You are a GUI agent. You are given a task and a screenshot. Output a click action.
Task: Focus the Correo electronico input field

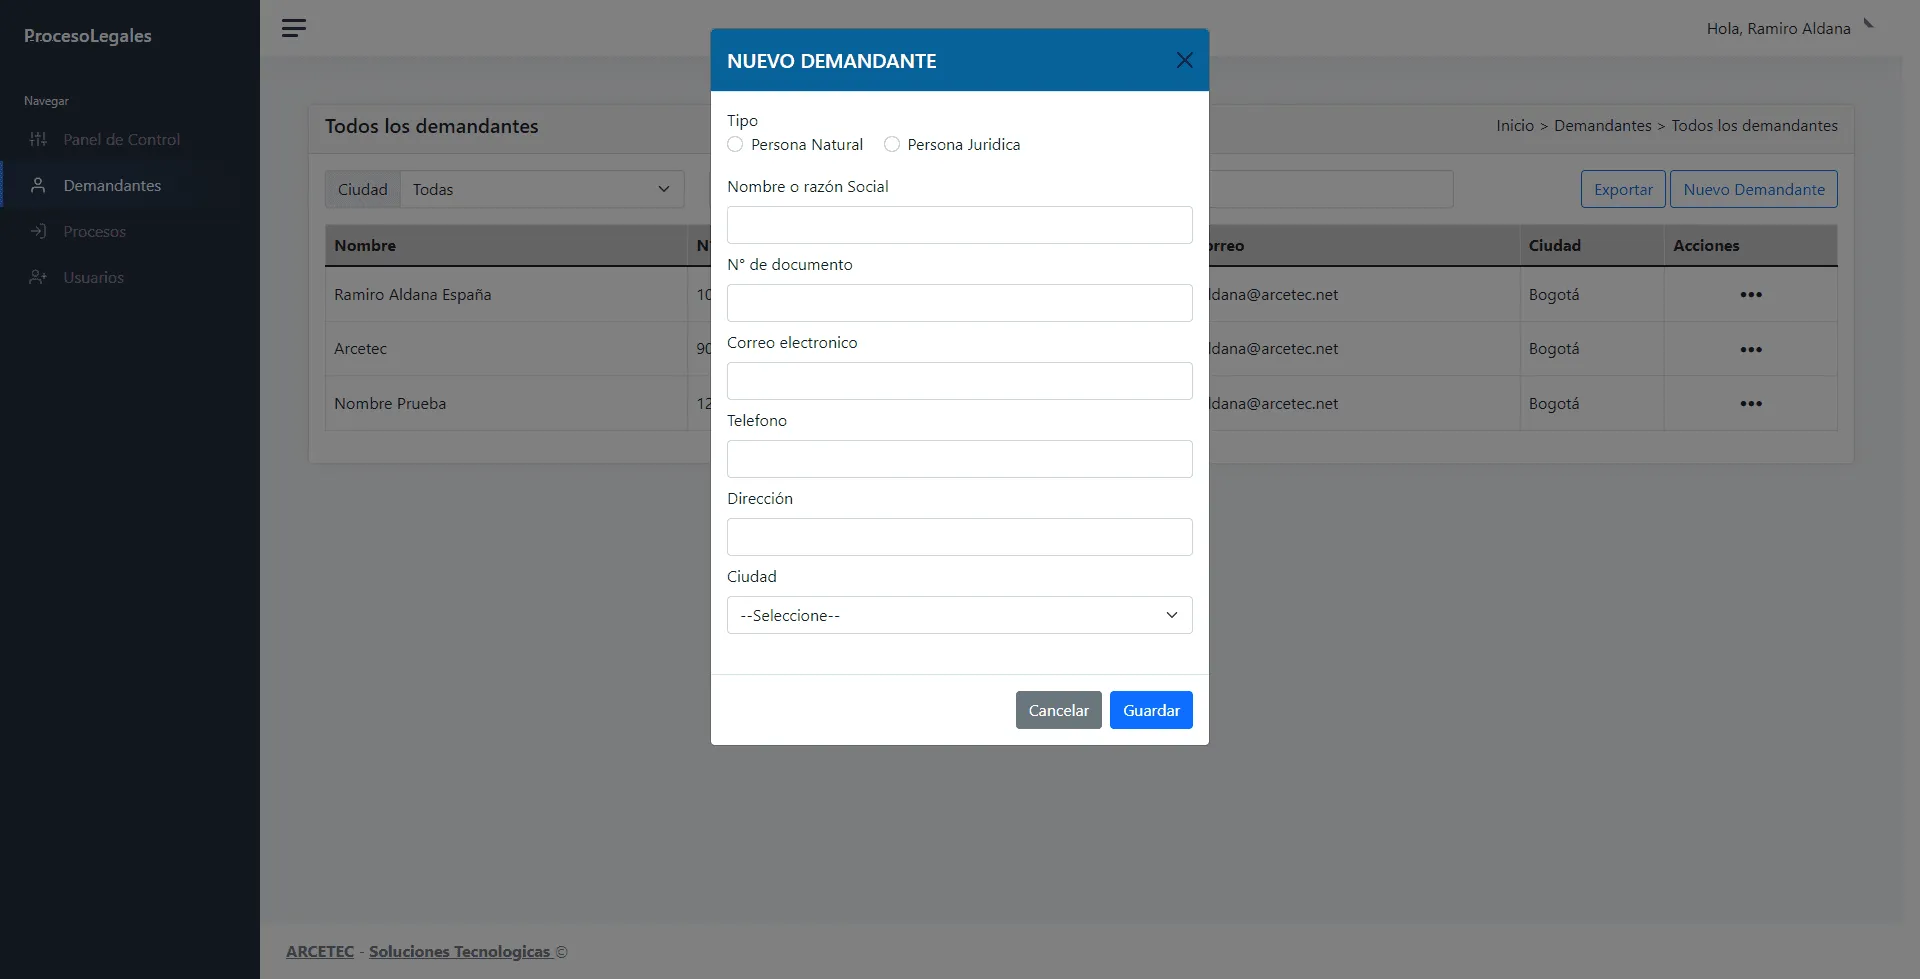coord(959,381)
